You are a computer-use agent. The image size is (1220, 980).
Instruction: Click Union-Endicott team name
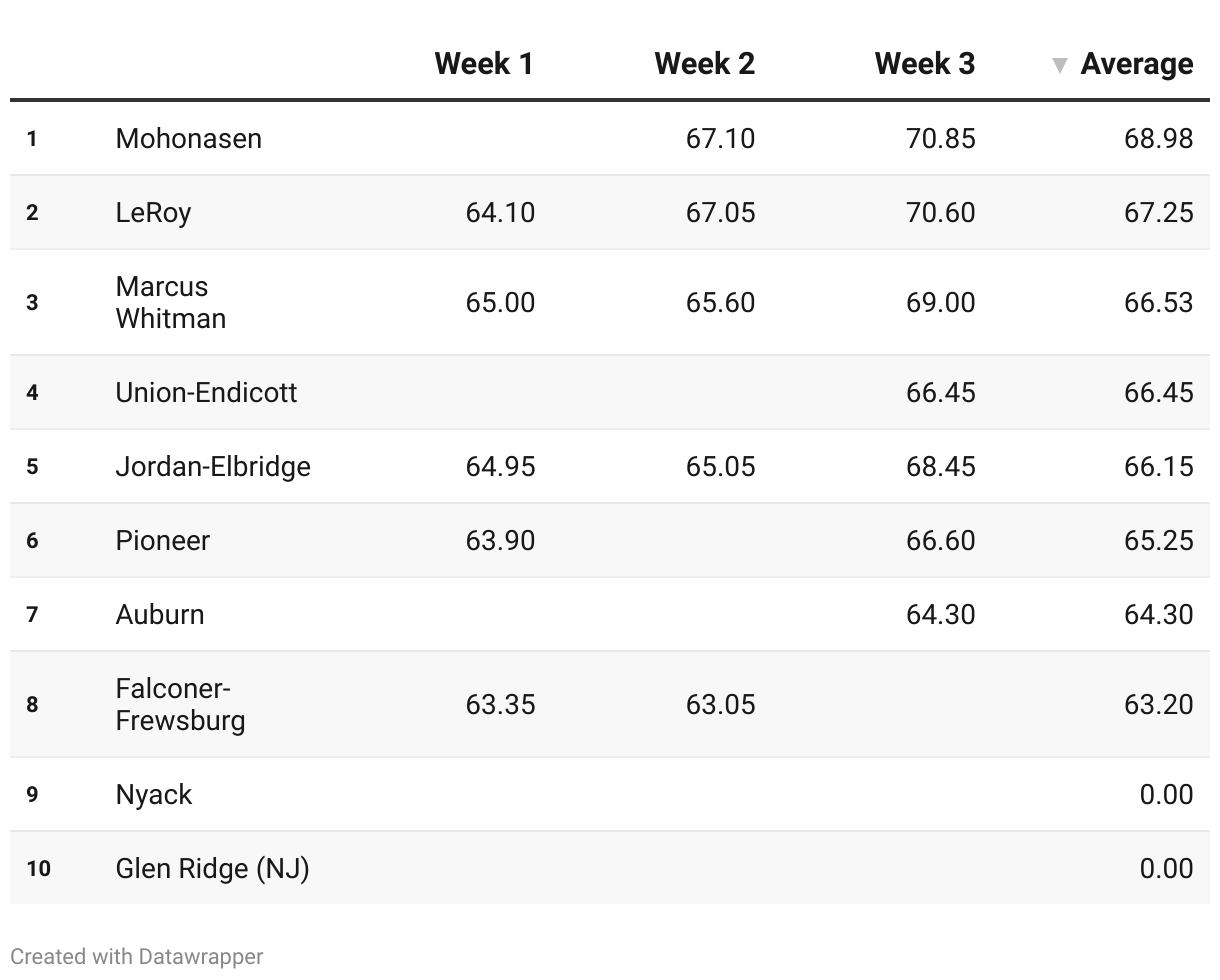coord(206,392)
